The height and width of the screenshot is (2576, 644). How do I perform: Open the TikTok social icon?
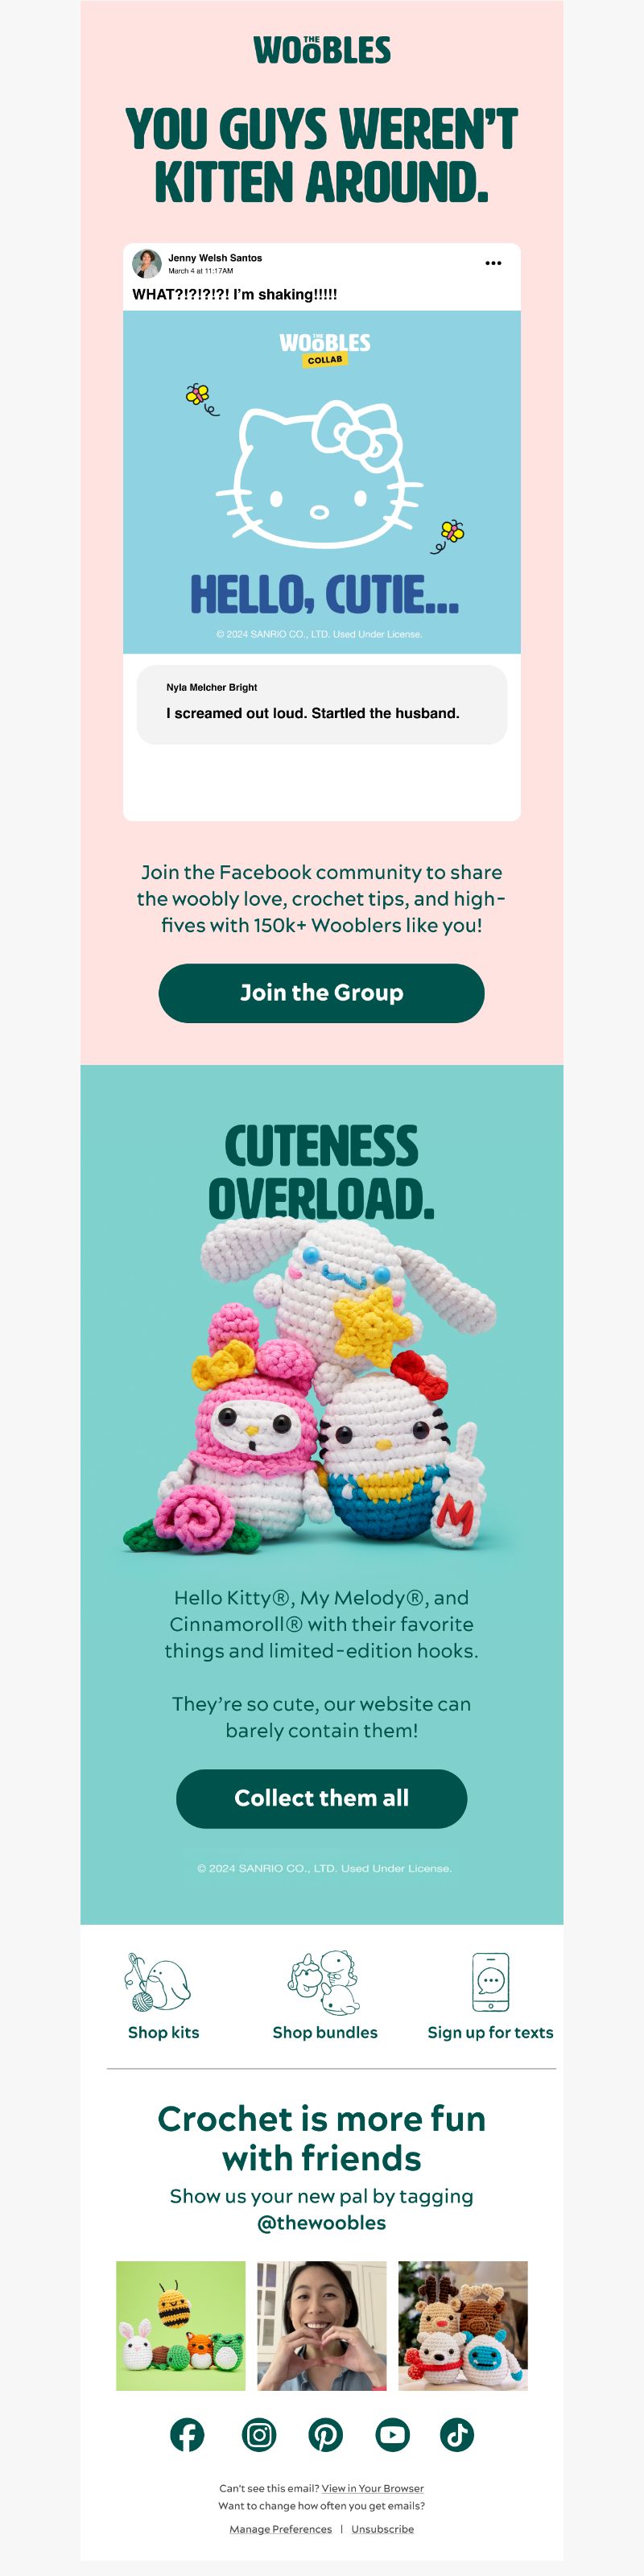coord(457,2434)
